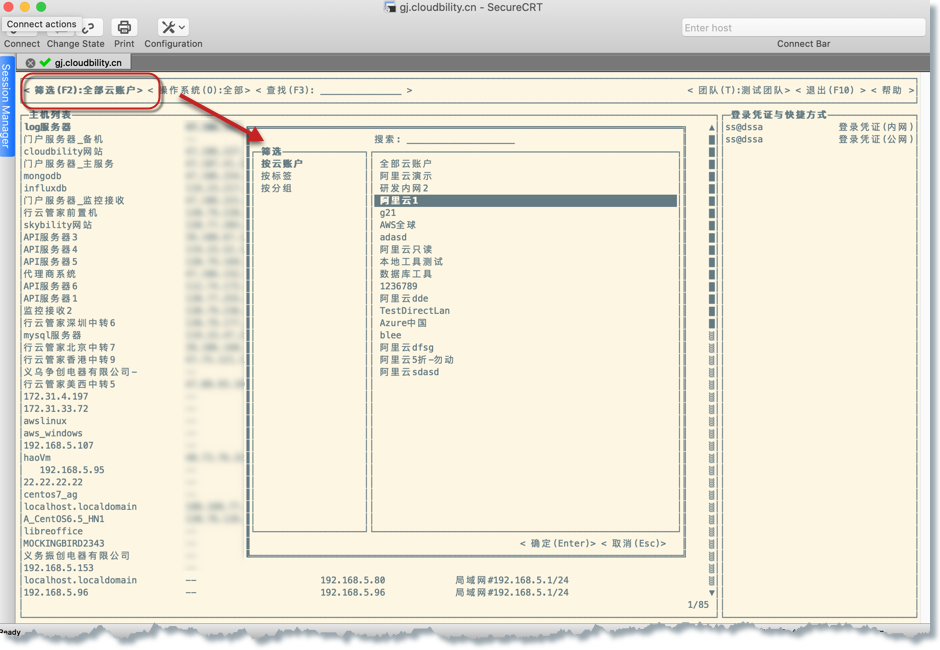Click the host list scroll-down arrow

tap(712, 592)
